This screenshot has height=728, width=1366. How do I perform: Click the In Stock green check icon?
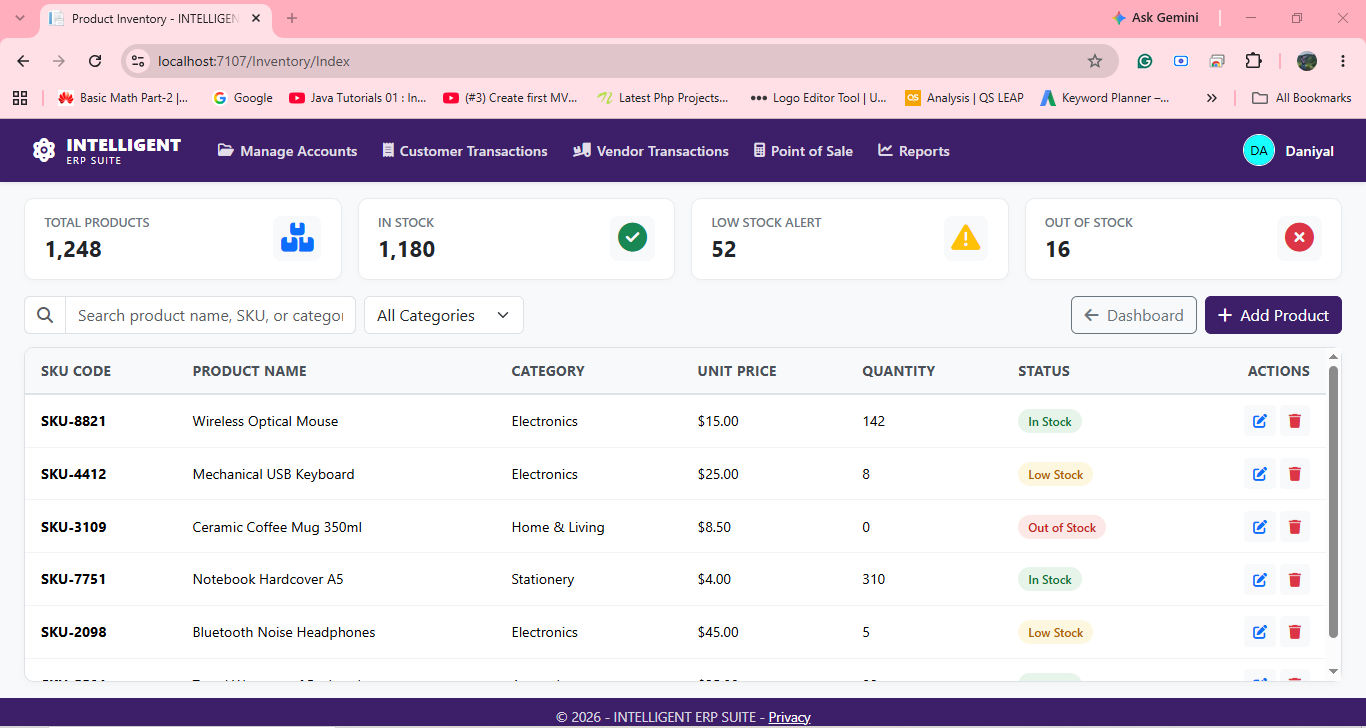pos(632,238)
